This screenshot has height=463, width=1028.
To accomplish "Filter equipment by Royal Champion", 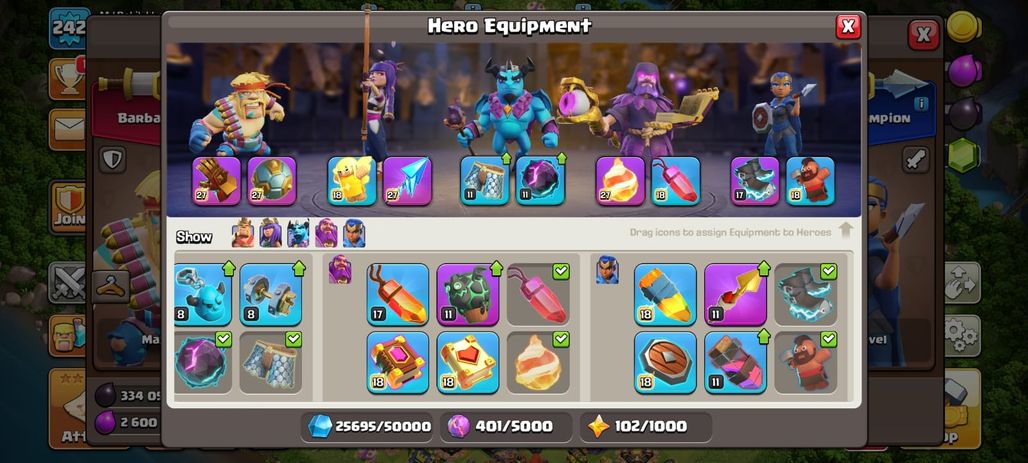I will click(x=354, y=233).
